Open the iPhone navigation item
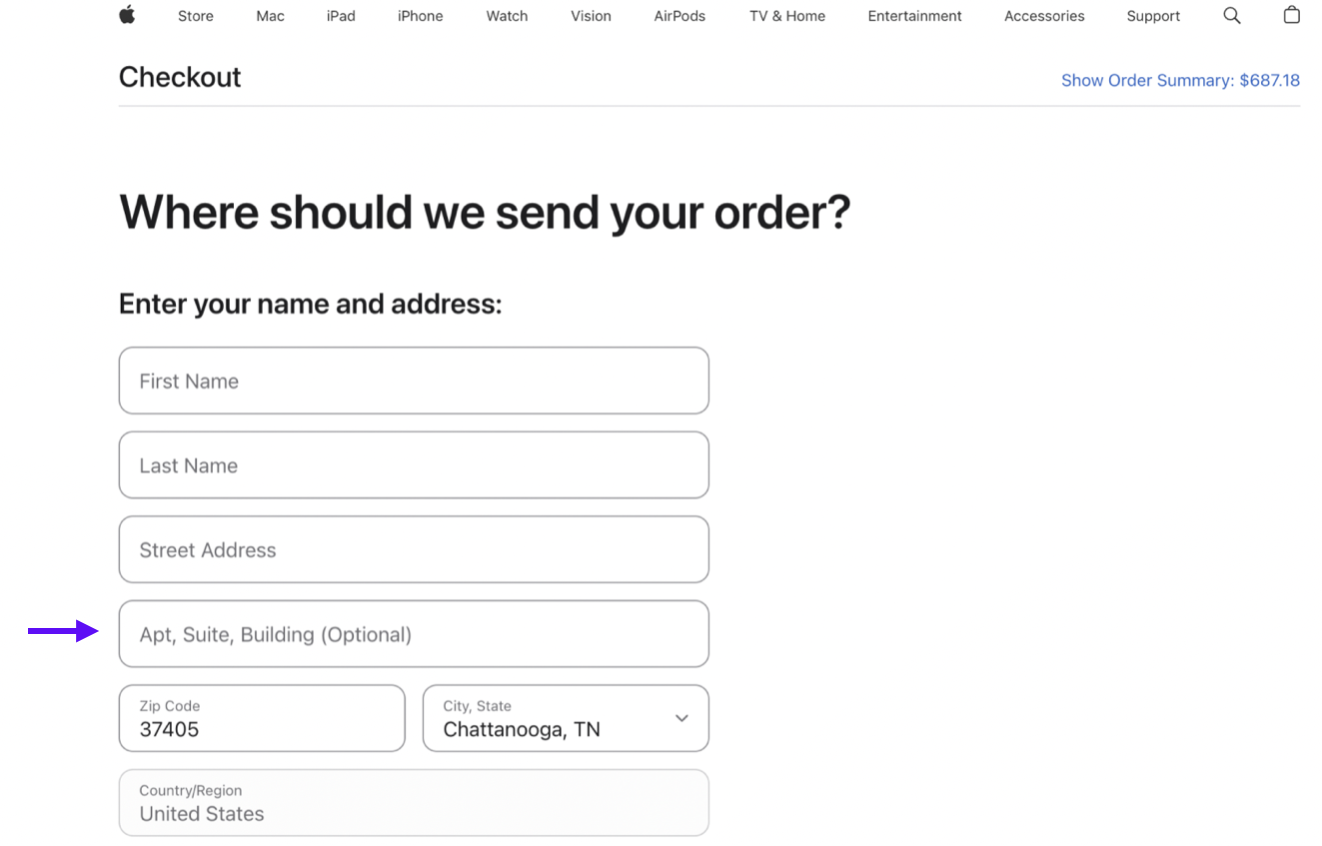Viewport: 1322px width, 846px height. [x=420, y=16]
